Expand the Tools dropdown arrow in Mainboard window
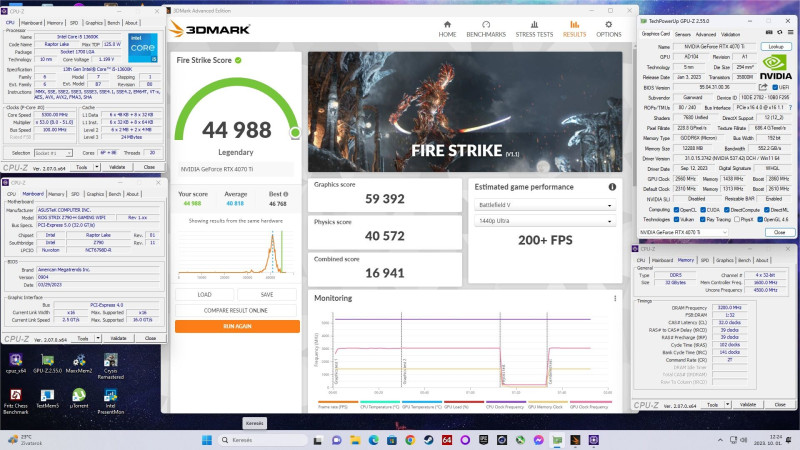Screen dimensions: 800x450 point(98,338)
